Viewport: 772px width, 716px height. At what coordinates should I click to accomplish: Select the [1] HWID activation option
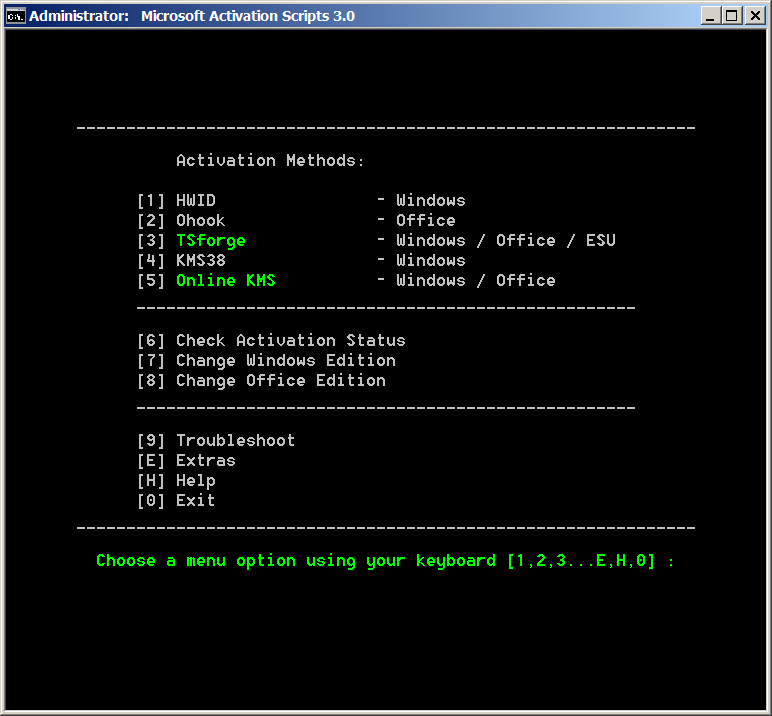[x=195, y=201]
